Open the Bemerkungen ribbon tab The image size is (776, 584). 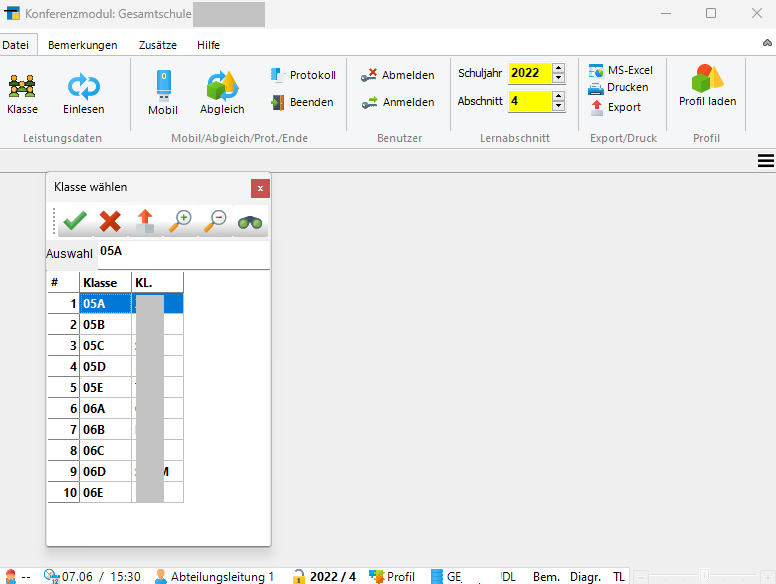pos(83,45)
